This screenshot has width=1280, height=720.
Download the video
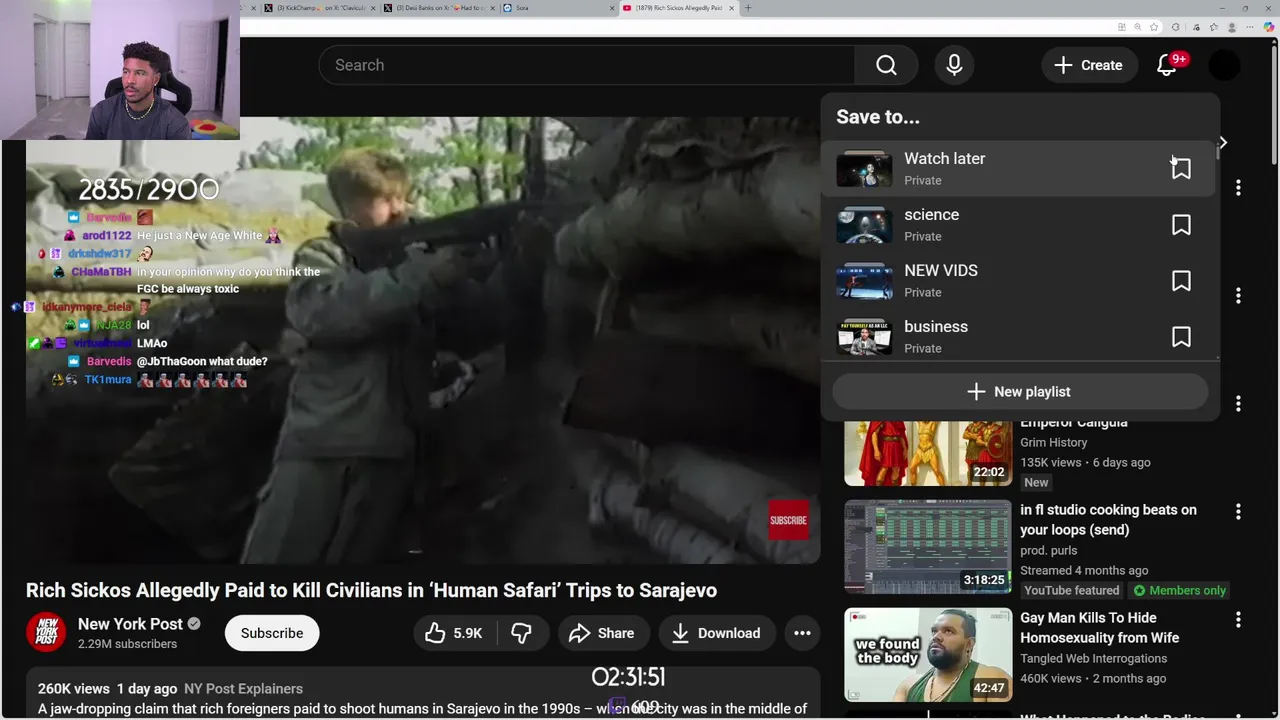click(x=716, y=633)
